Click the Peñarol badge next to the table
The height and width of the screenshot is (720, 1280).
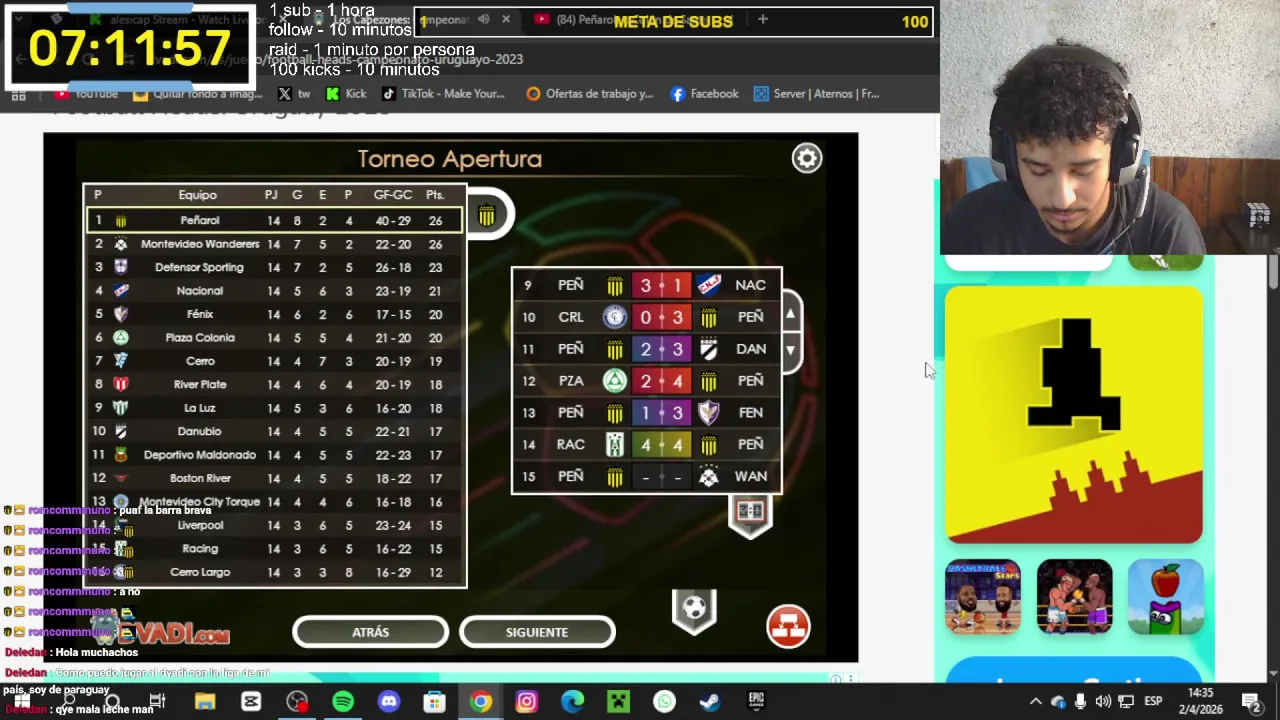(x=487, y=216)
